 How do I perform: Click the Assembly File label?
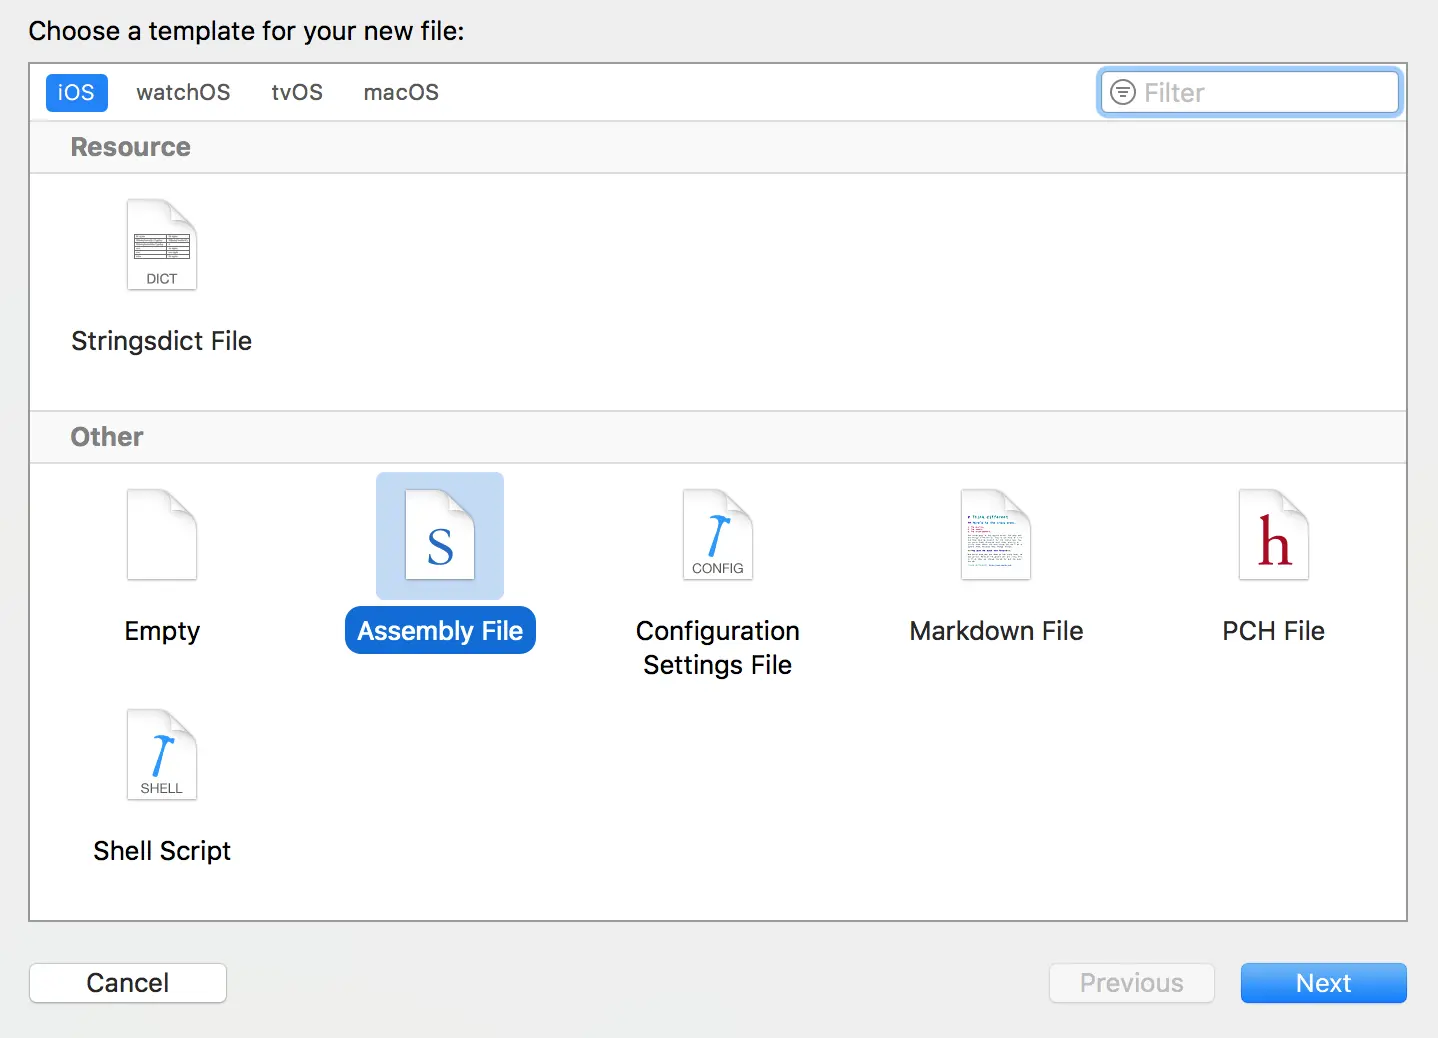coord(440,631)
